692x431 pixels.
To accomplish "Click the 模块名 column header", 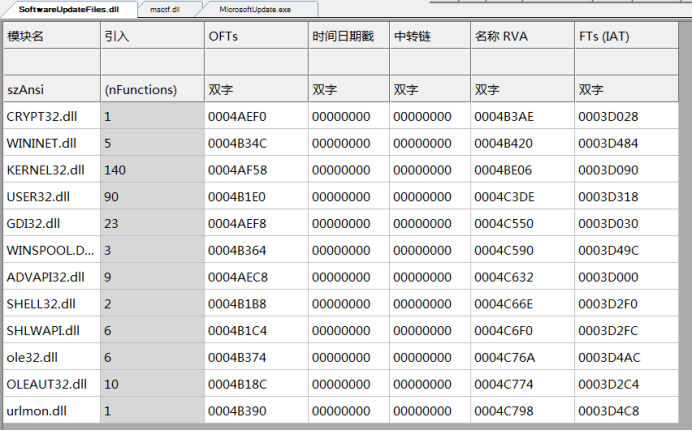I will tap(52, 36).
